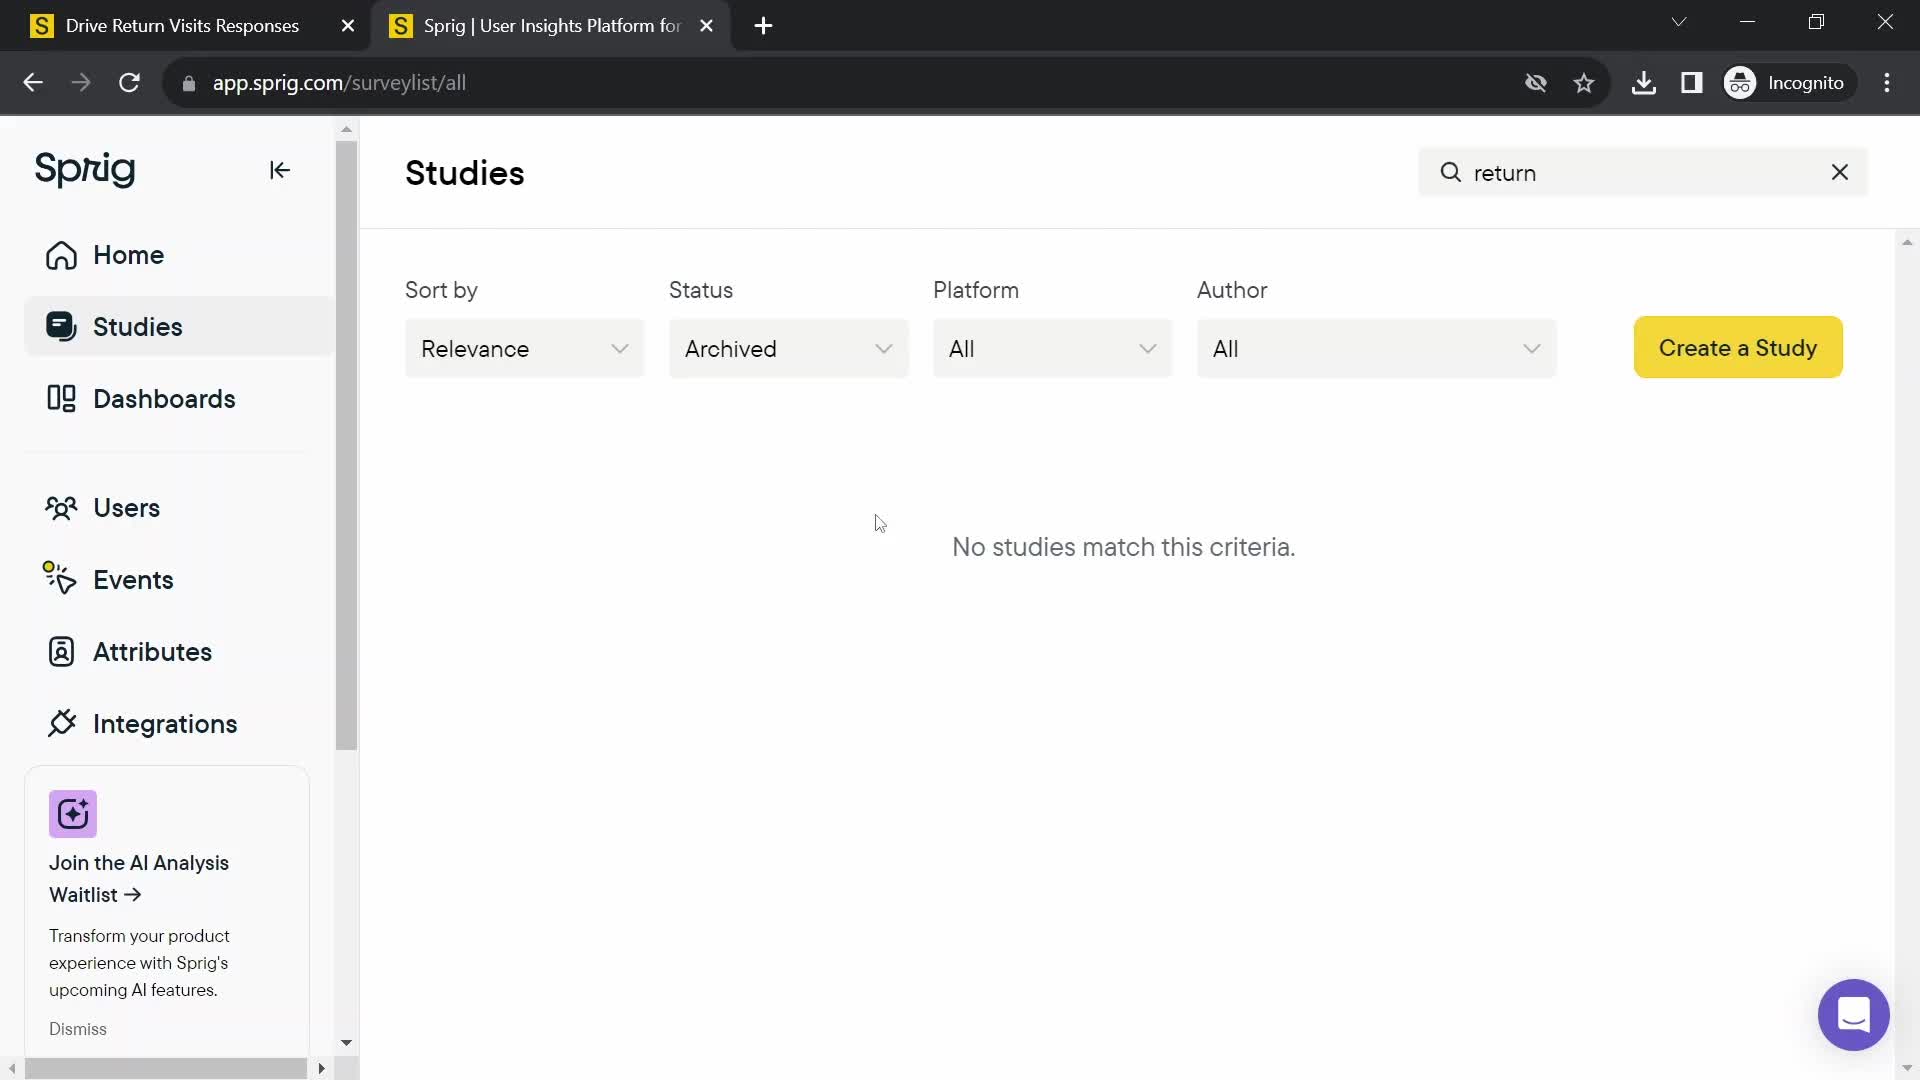
Task: Navigate to Users section
Action: pos(127,508)
